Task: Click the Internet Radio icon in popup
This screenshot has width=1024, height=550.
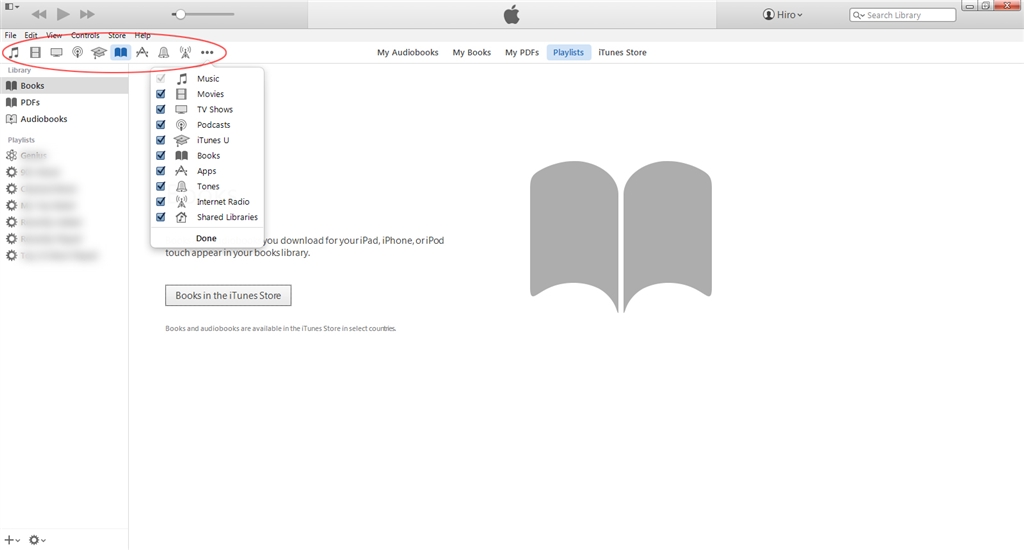Action: pyautogui.click(x=182, y=201)
